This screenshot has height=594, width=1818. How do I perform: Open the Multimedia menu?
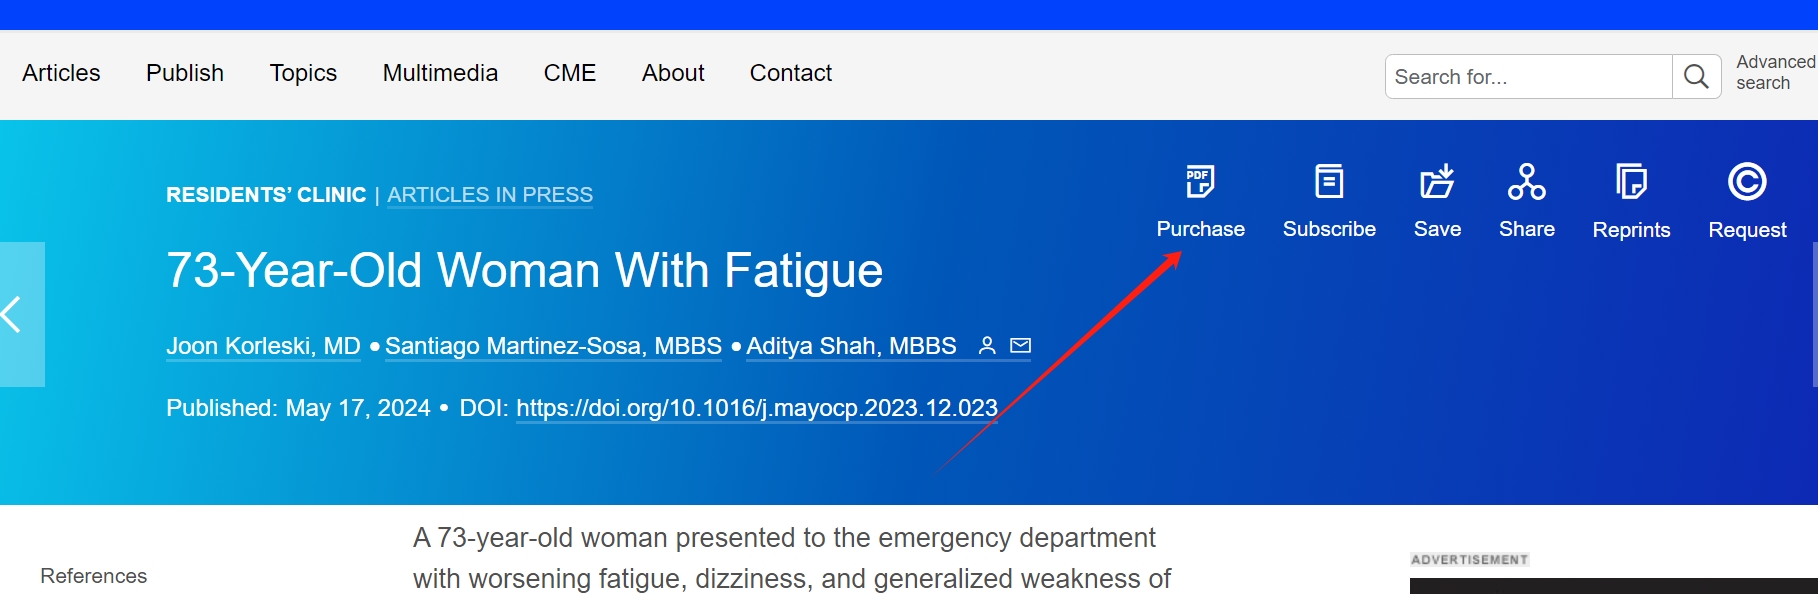point(440,73)
